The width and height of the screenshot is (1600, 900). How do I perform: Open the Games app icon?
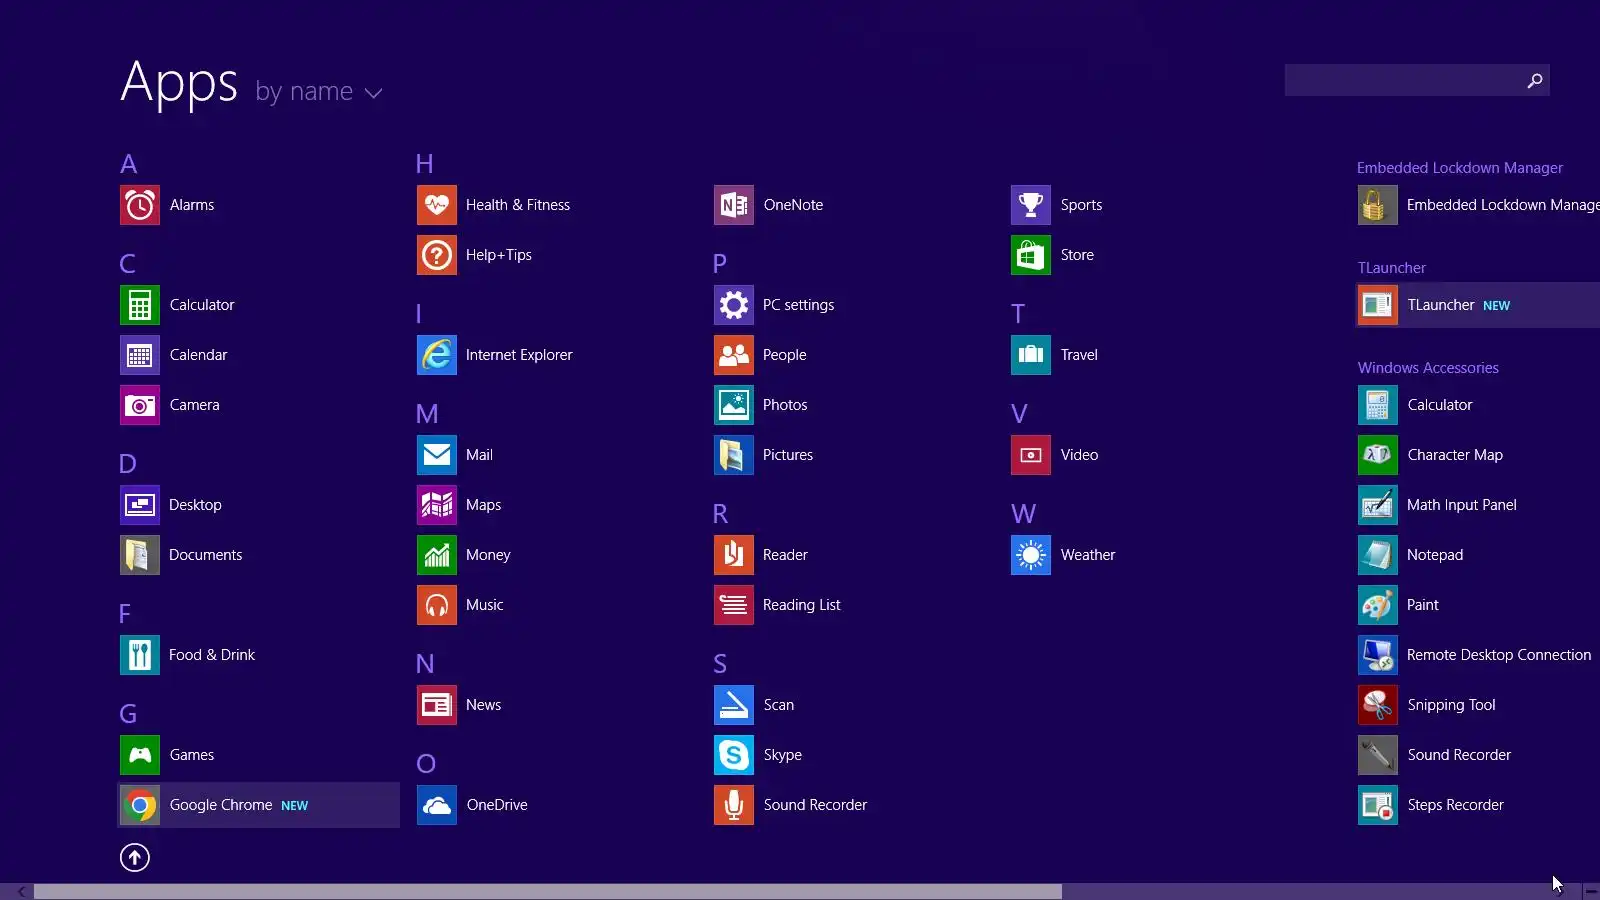pyautogui.click(x=140, y=755)
